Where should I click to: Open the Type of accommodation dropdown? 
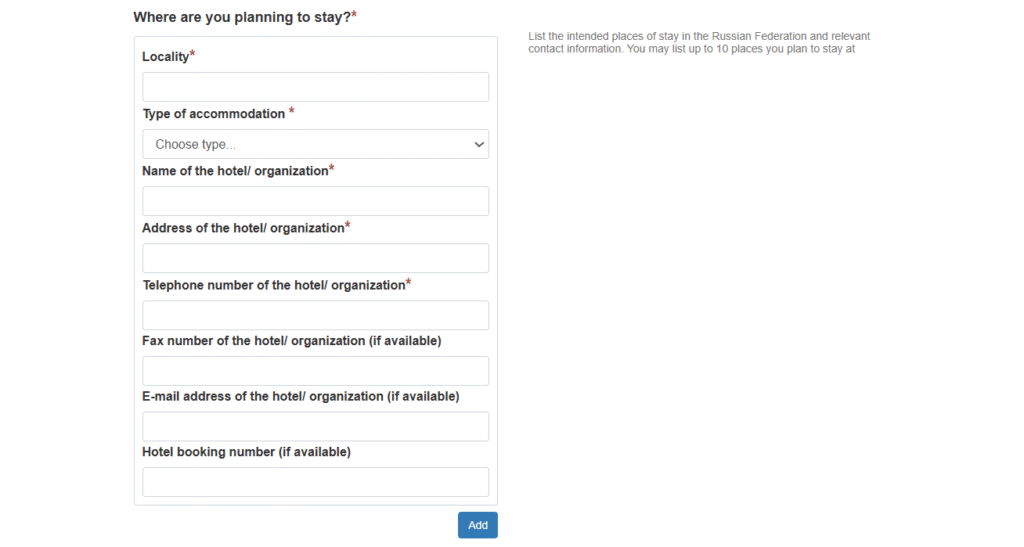pyautogui.click(x=315, y=144)
